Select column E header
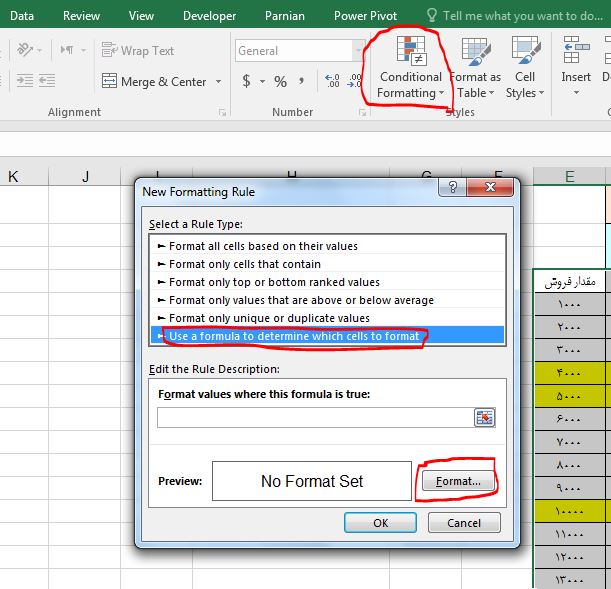Viewport: 611px width, 589px height. click(x=569, y=176)
